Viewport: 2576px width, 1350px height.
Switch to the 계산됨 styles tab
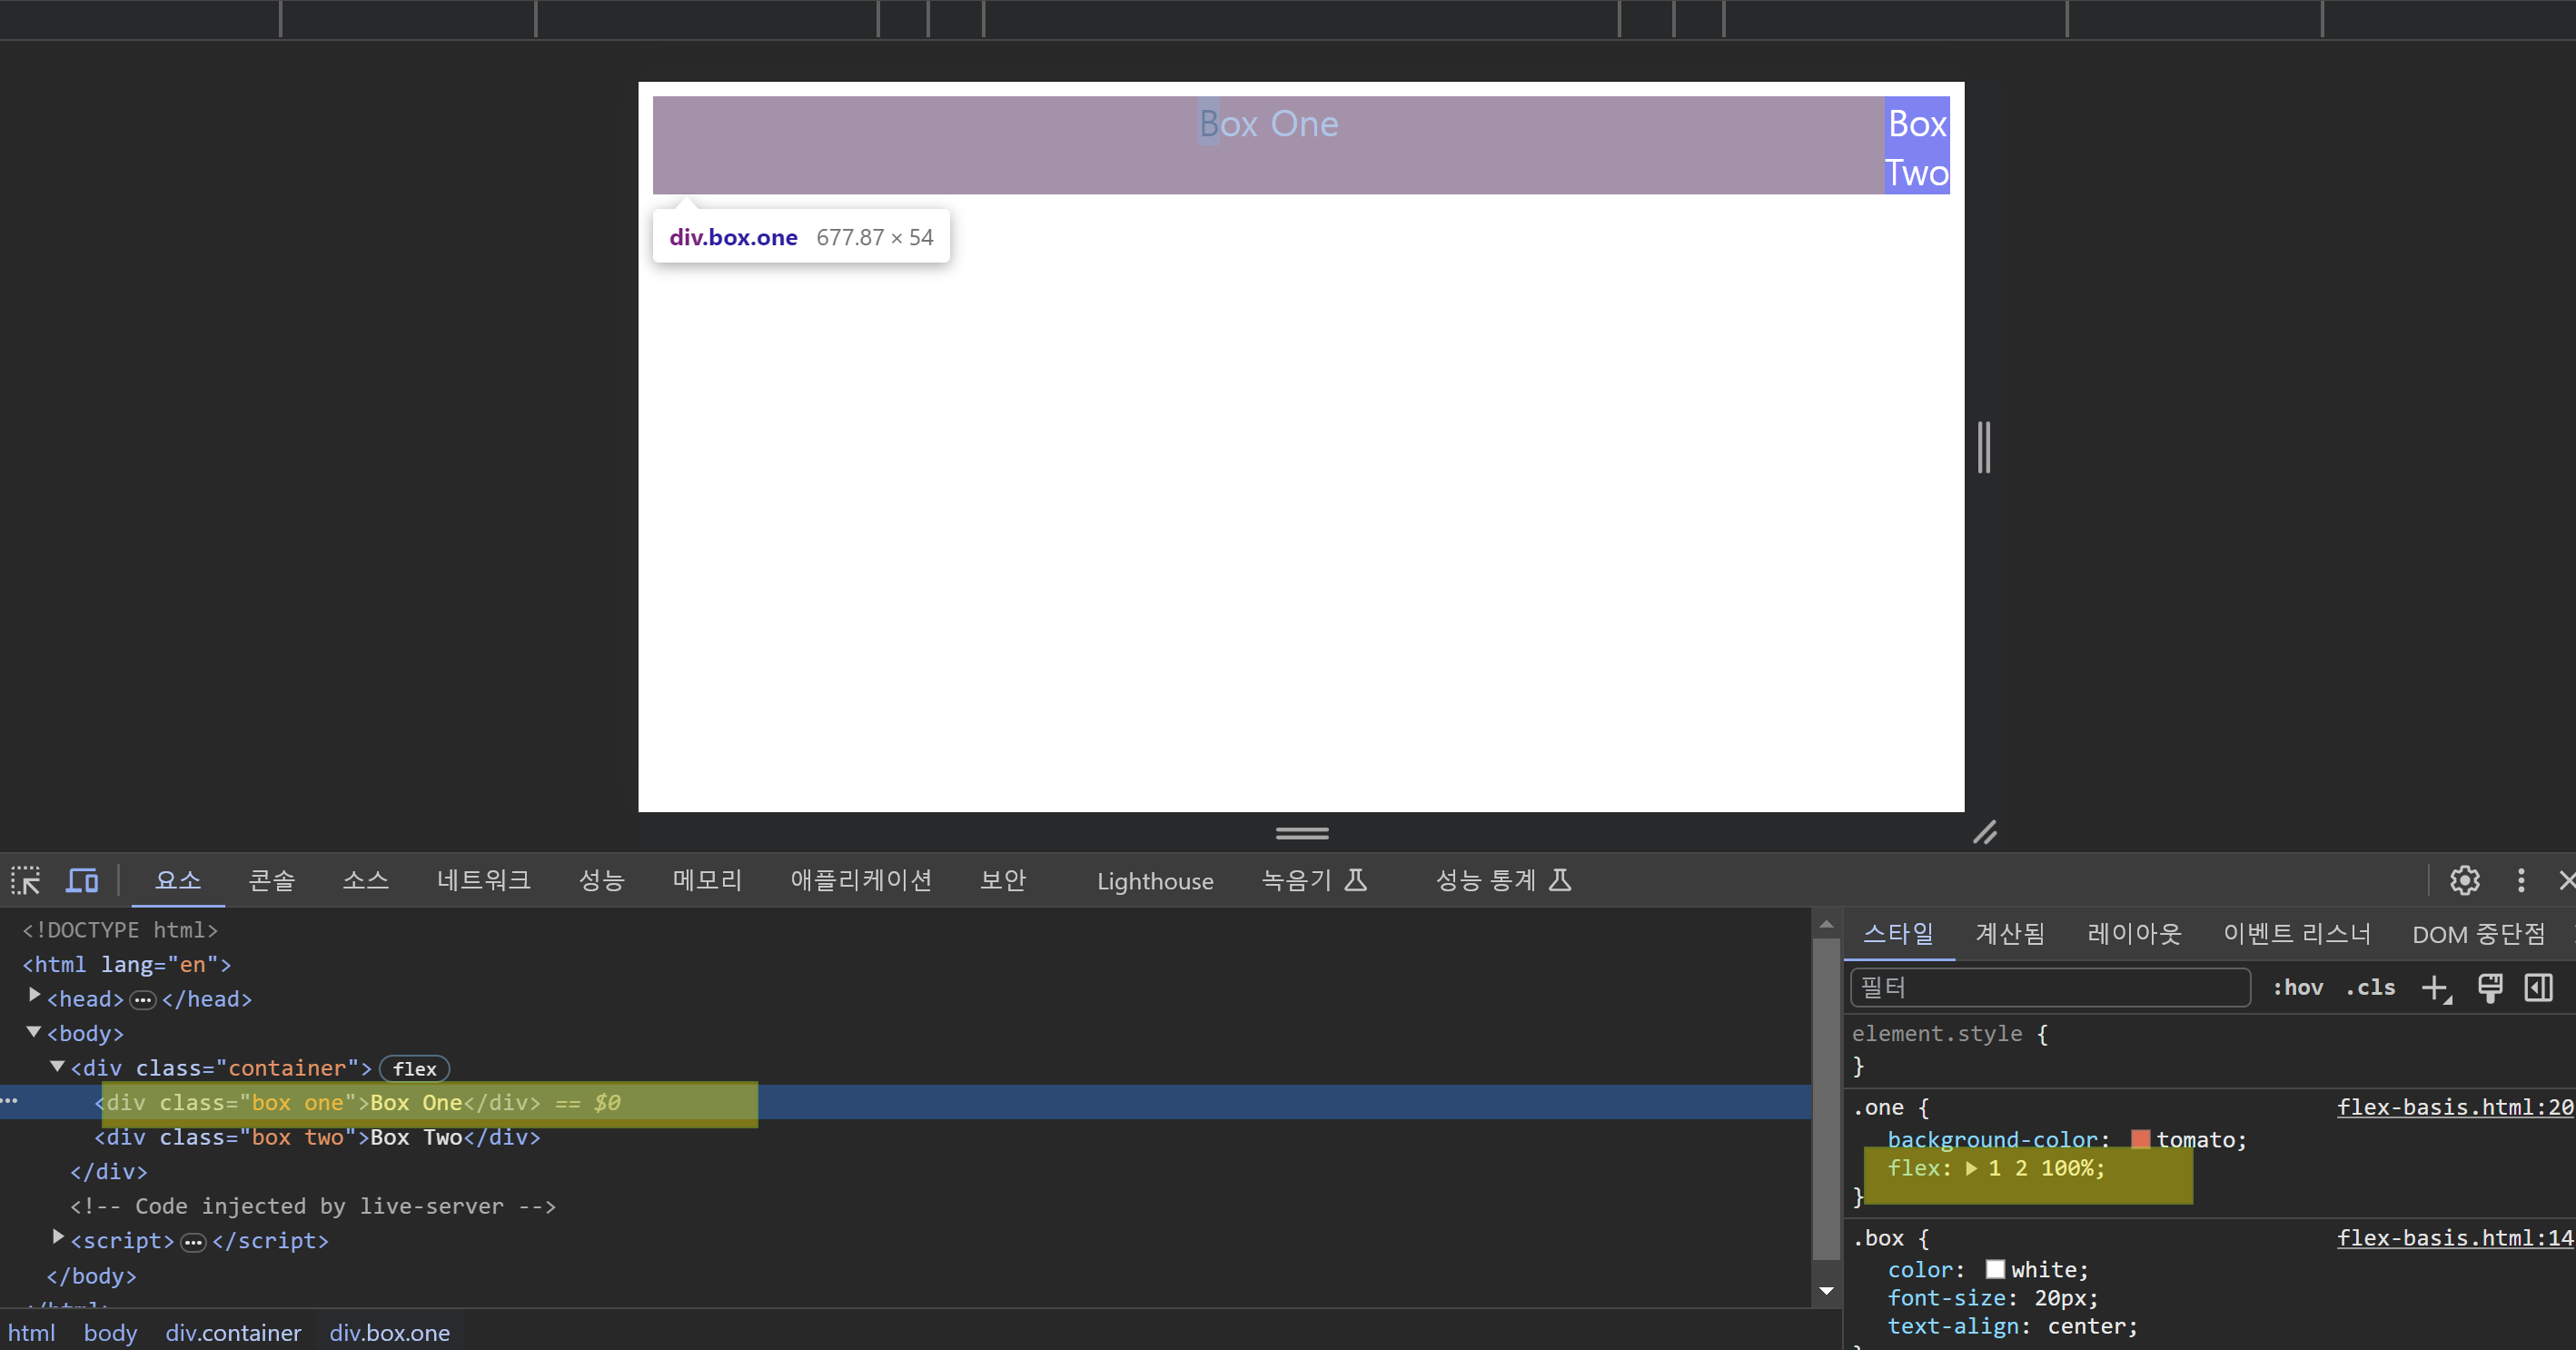point(2010,934)
